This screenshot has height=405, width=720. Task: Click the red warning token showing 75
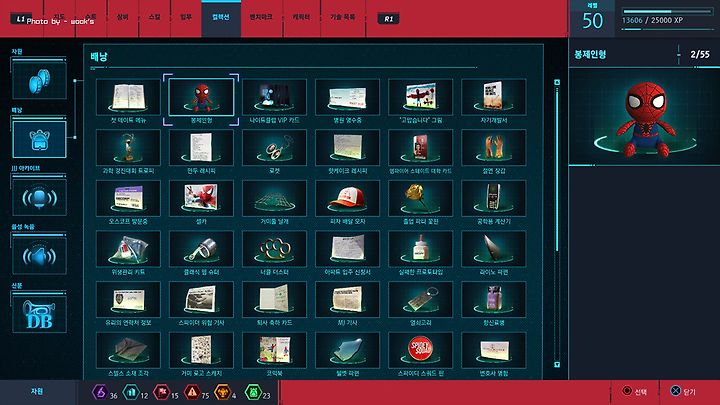[x=192, y=392]
